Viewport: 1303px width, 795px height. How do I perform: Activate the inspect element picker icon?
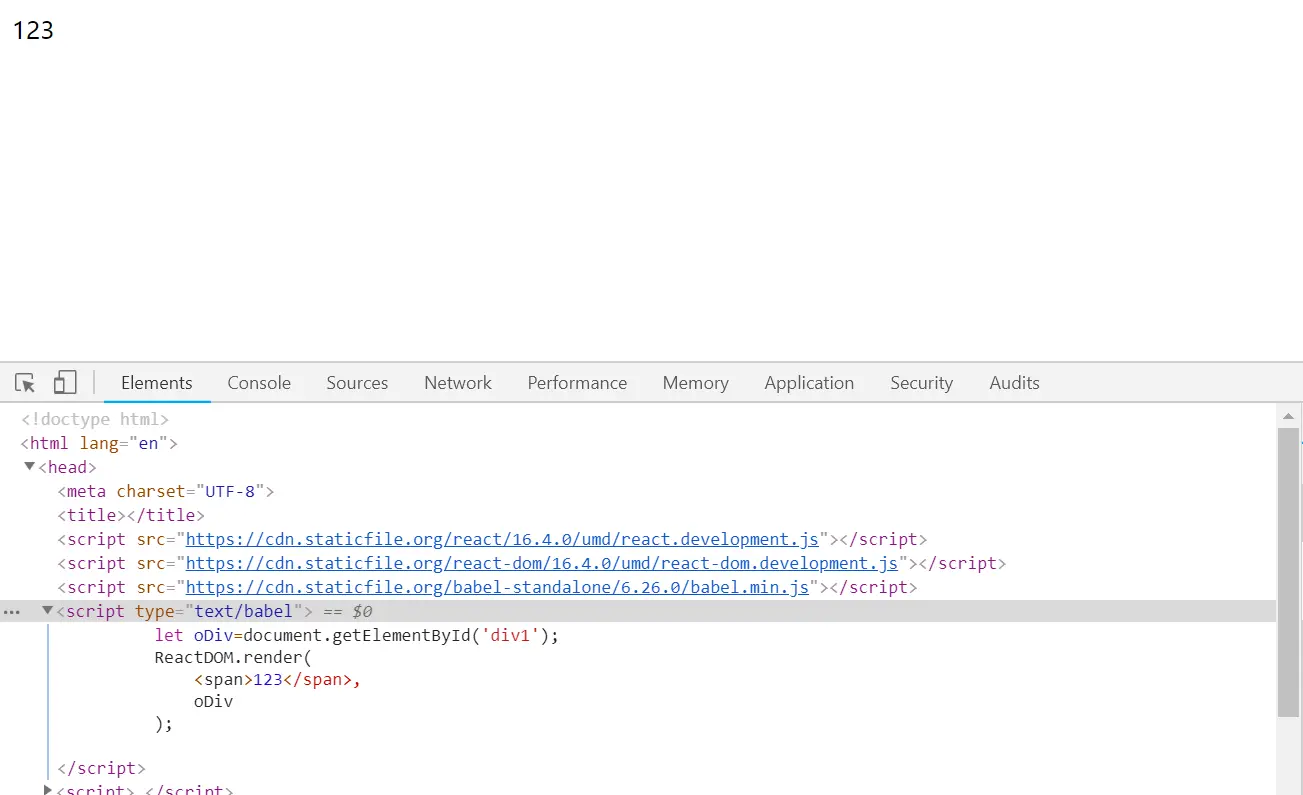pos(25,383)
